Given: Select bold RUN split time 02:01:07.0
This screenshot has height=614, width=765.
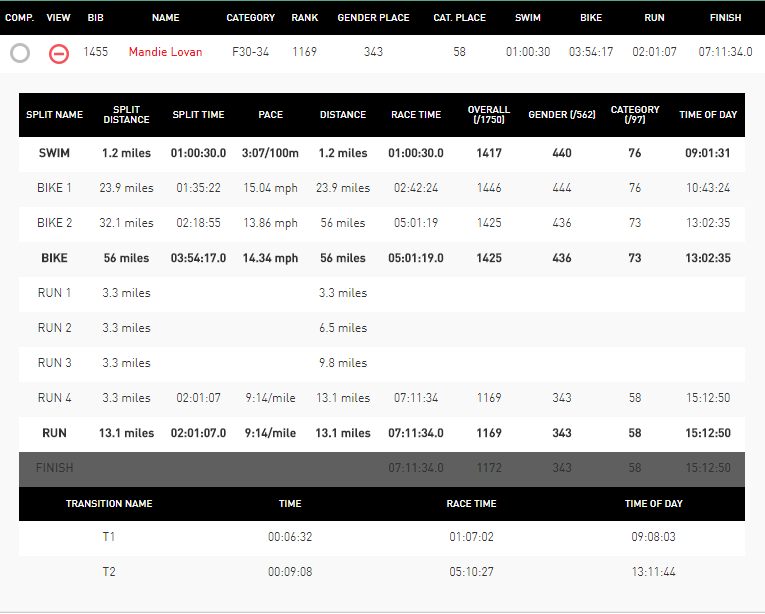Looking at the screenshot, I should click(198, 433).
